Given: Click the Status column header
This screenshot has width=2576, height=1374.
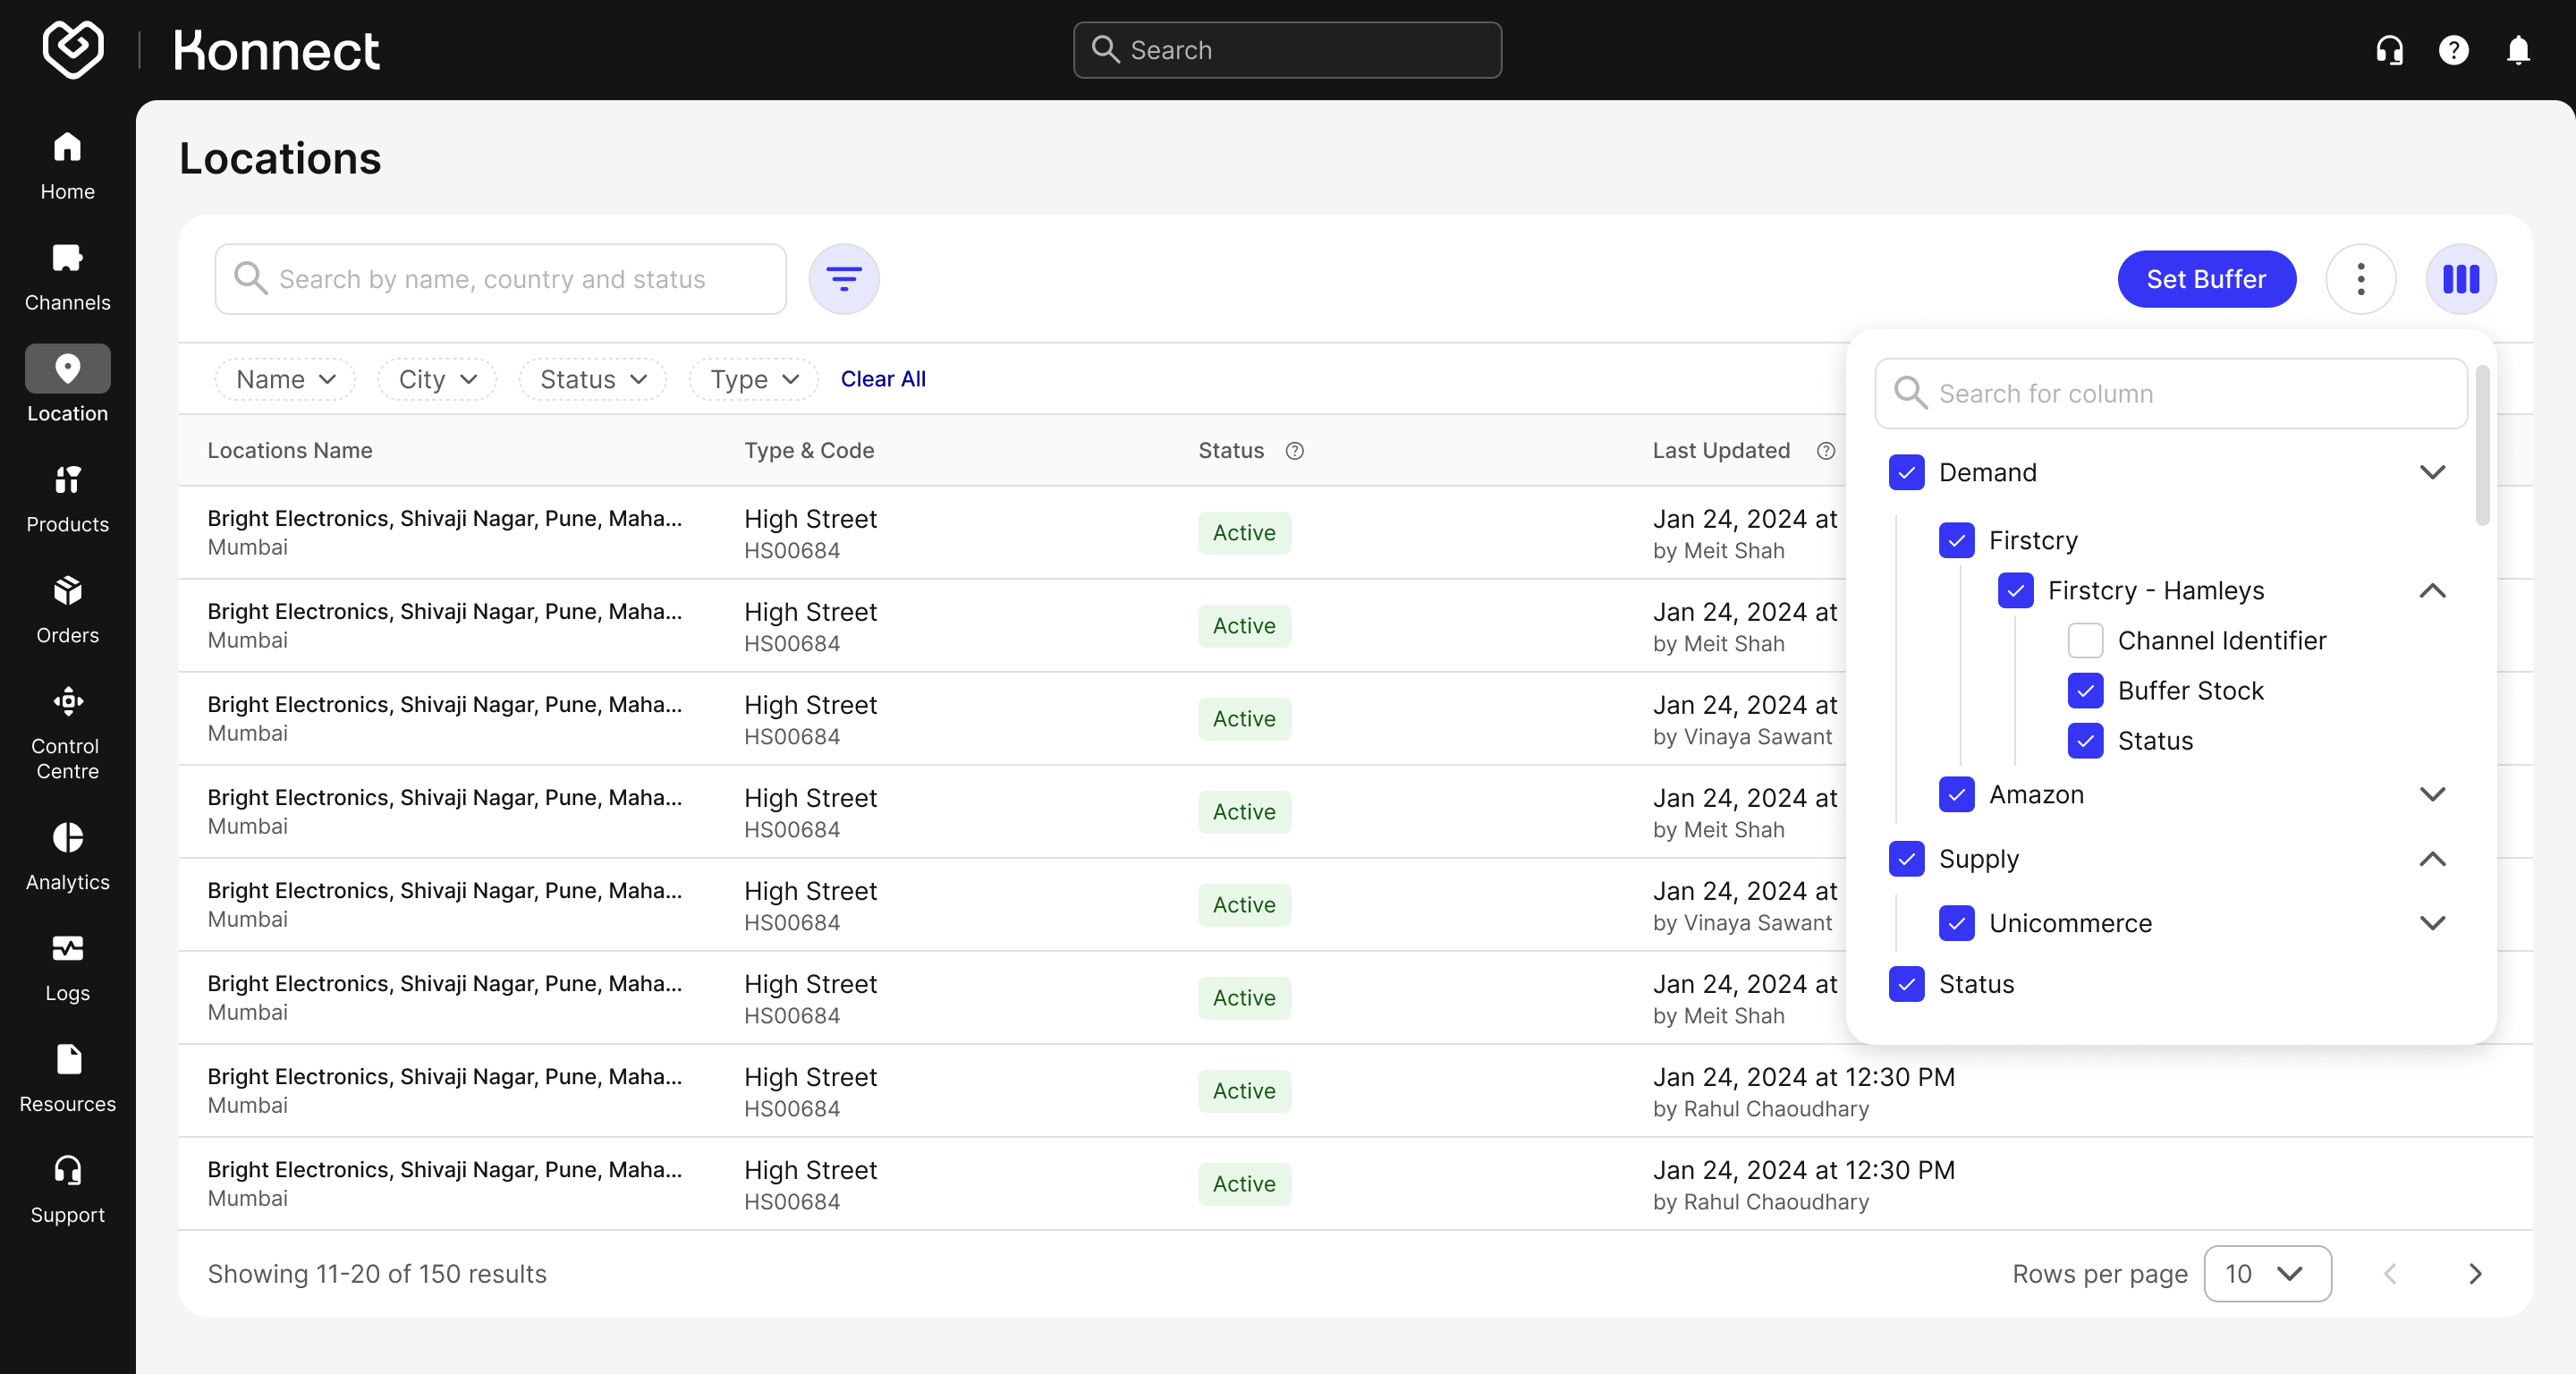Looking at the screenshot, I should (1231, 451).
